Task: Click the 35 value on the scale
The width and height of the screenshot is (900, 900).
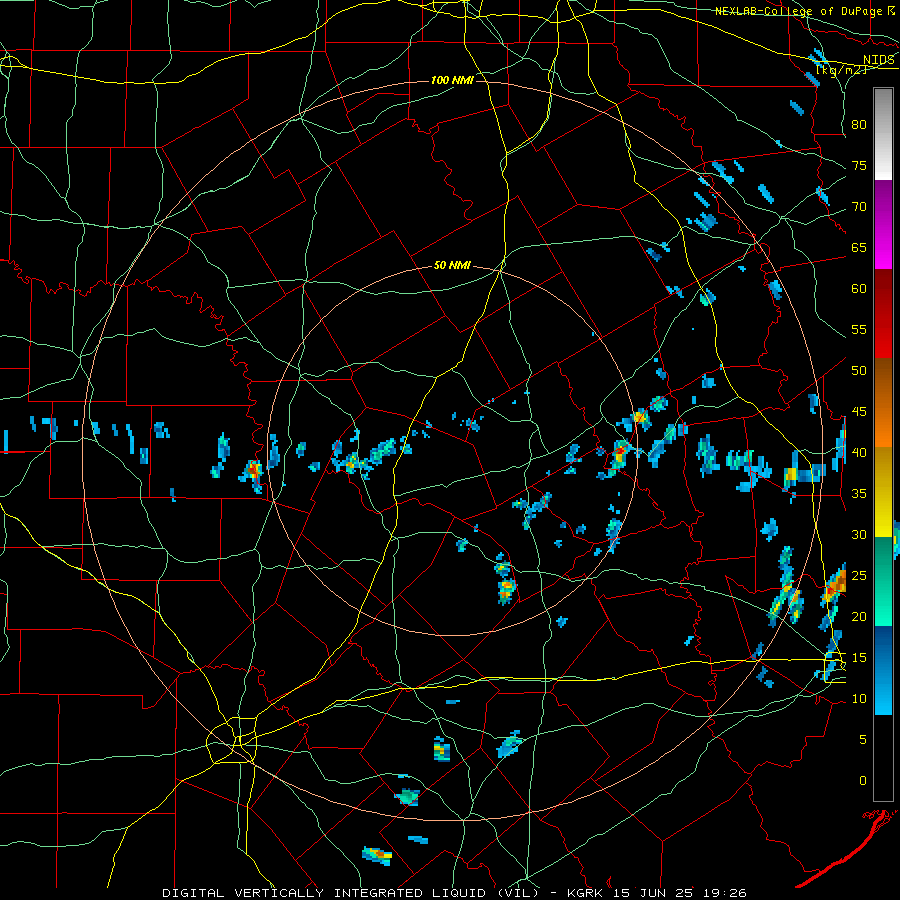Action: tap(859, 494)
